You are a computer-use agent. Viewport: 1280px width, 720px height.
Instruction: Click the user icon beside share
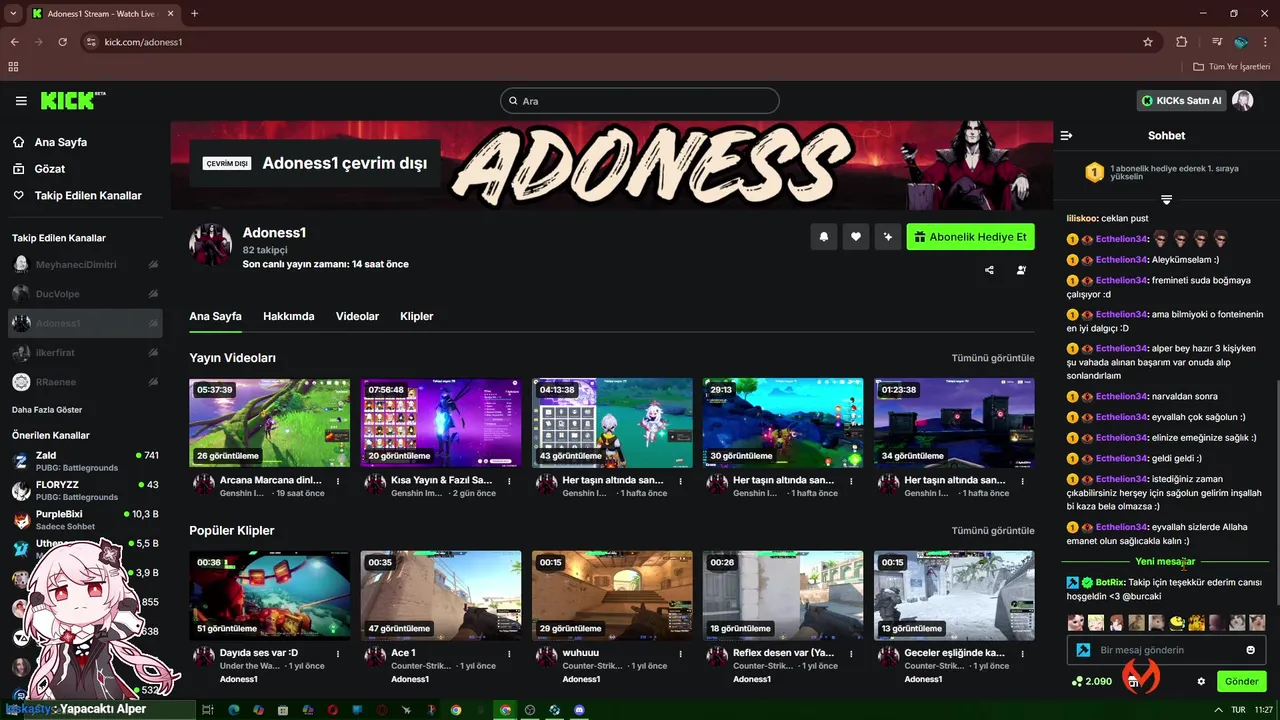click(1021, 270)
